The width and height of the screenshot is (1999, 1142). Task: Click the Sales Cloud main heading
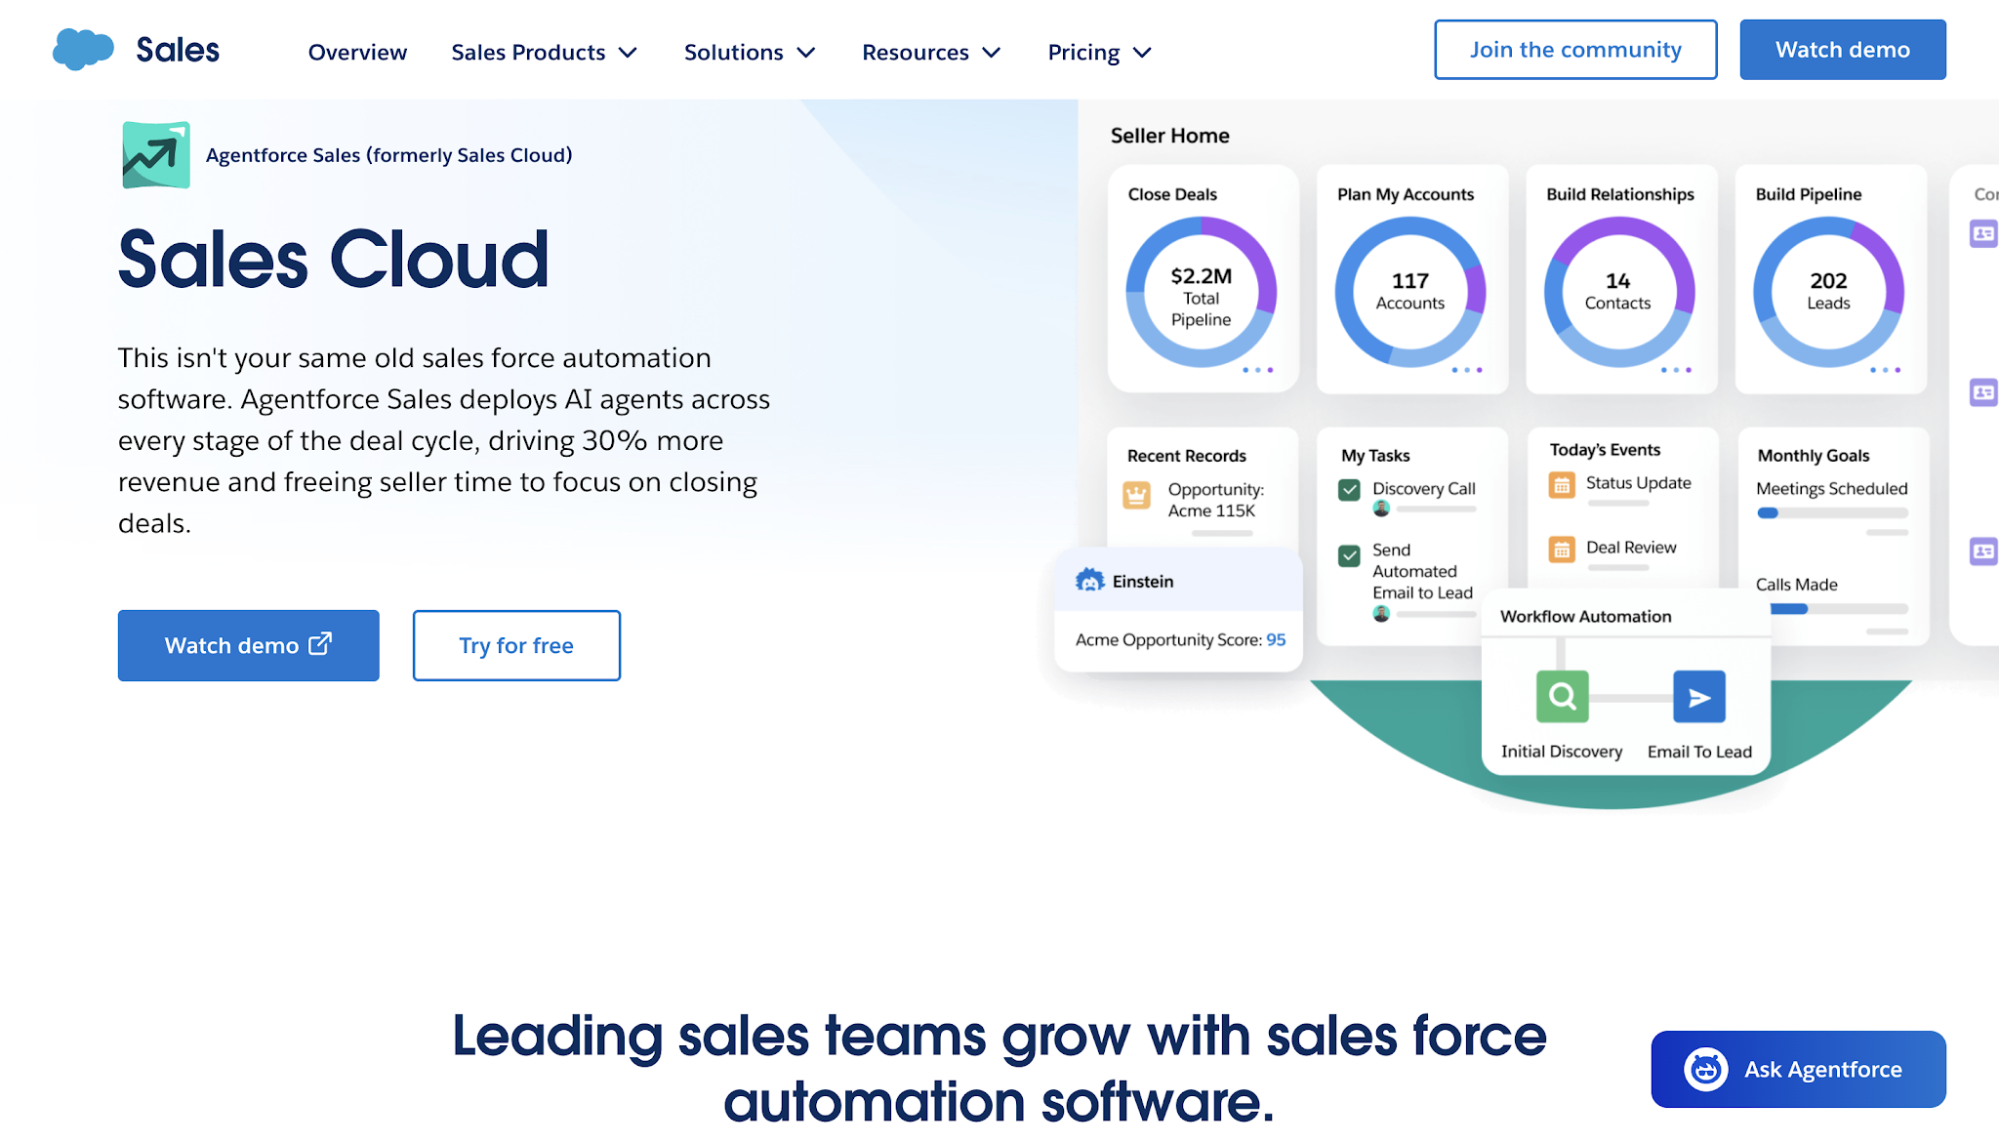pyautogui.click(x=333, y=260)
